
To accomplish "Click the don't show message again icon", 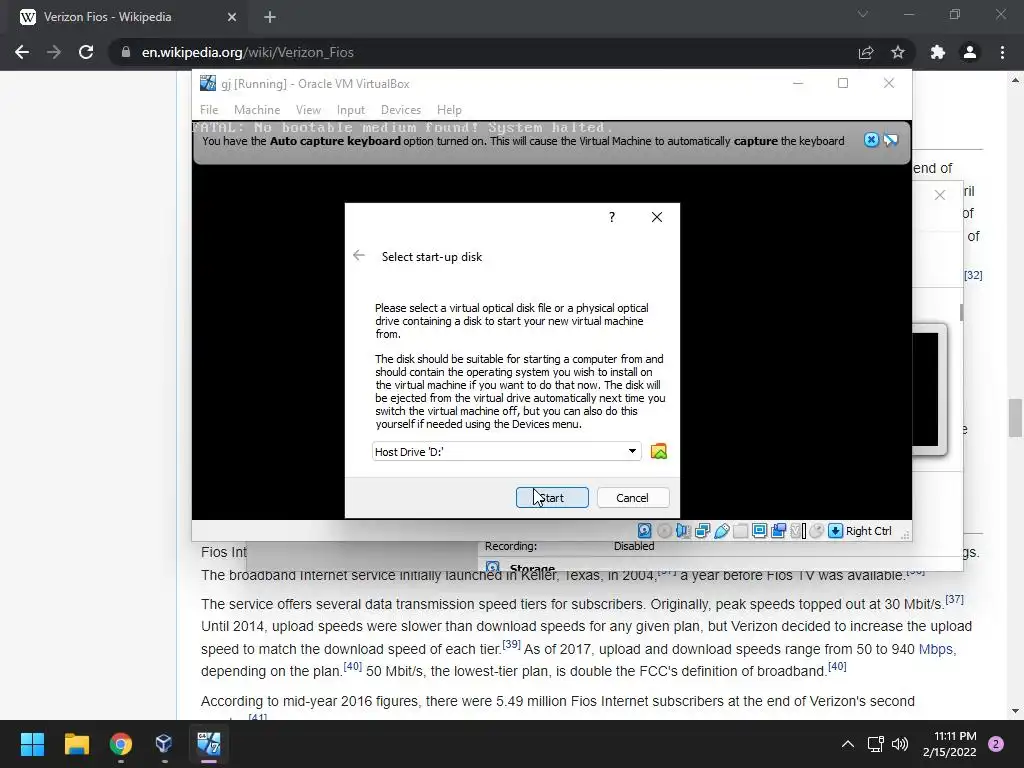I will tap(891, 140).
